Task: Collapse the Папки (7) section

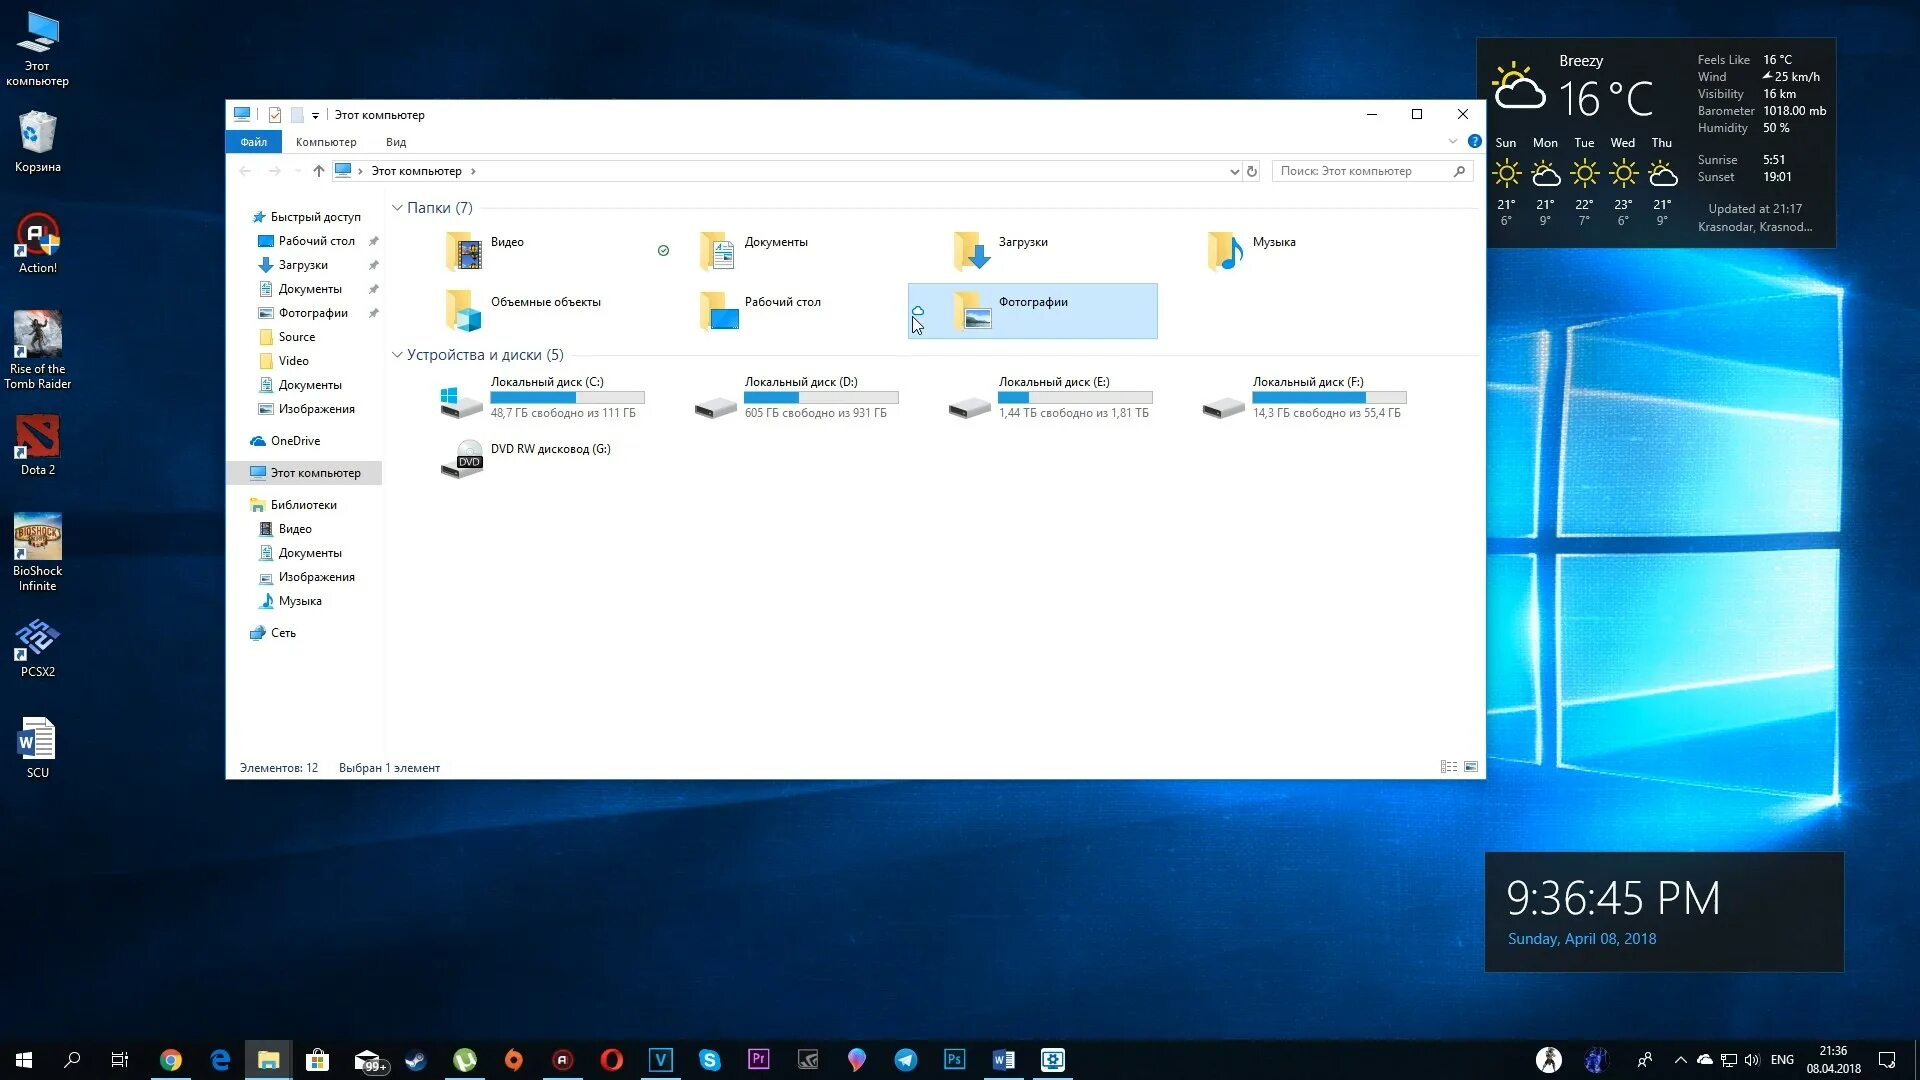Action: tap(399, 207)
